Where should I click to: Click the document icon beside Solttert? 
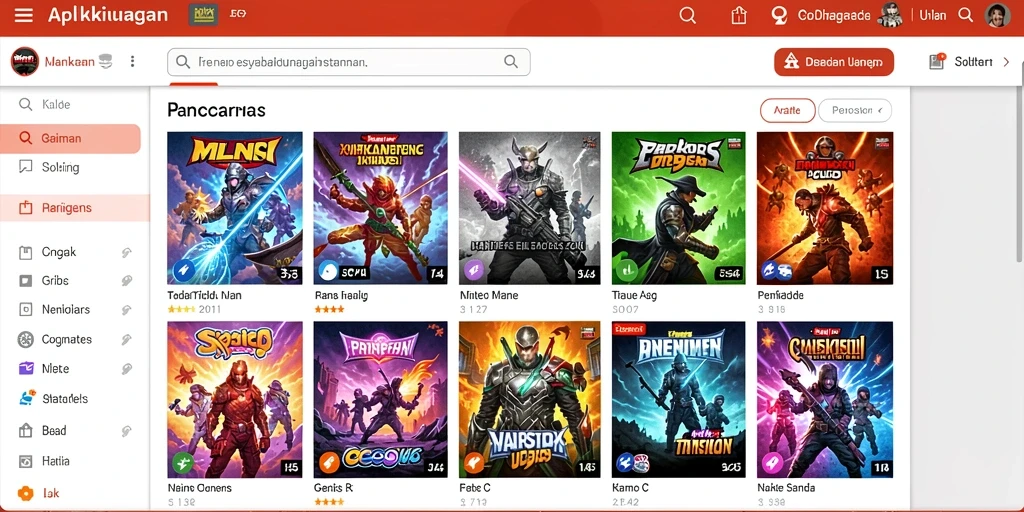click(936, 61)
